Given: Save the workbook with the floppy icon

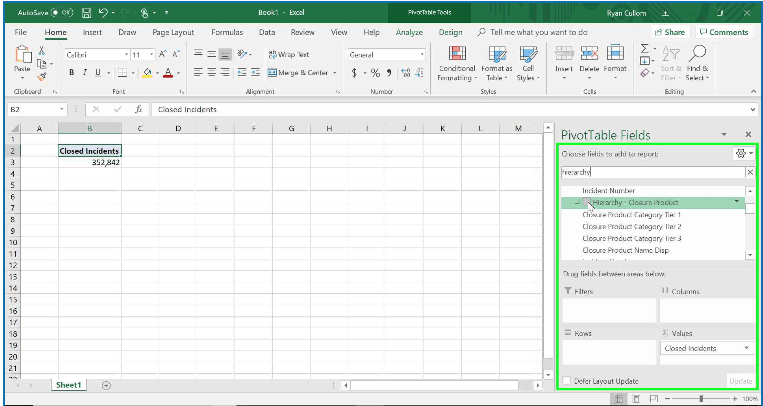Looking at the screenshot, I should 87,13.
